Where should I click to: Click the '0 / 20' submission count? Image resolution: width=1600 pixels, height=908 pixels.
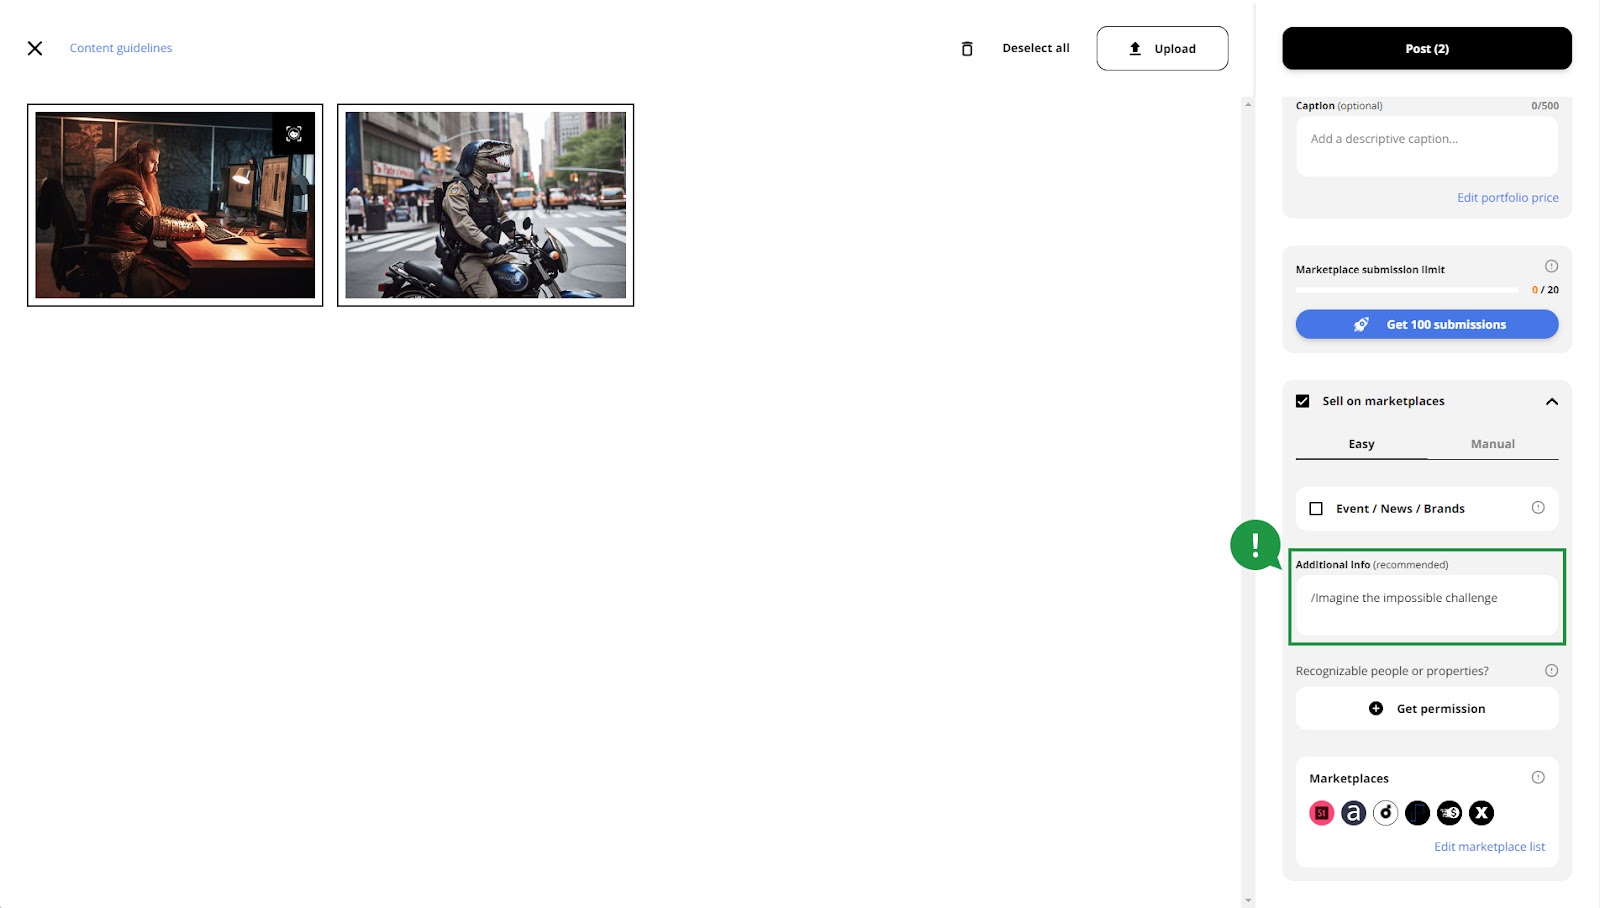point(1545,290)
